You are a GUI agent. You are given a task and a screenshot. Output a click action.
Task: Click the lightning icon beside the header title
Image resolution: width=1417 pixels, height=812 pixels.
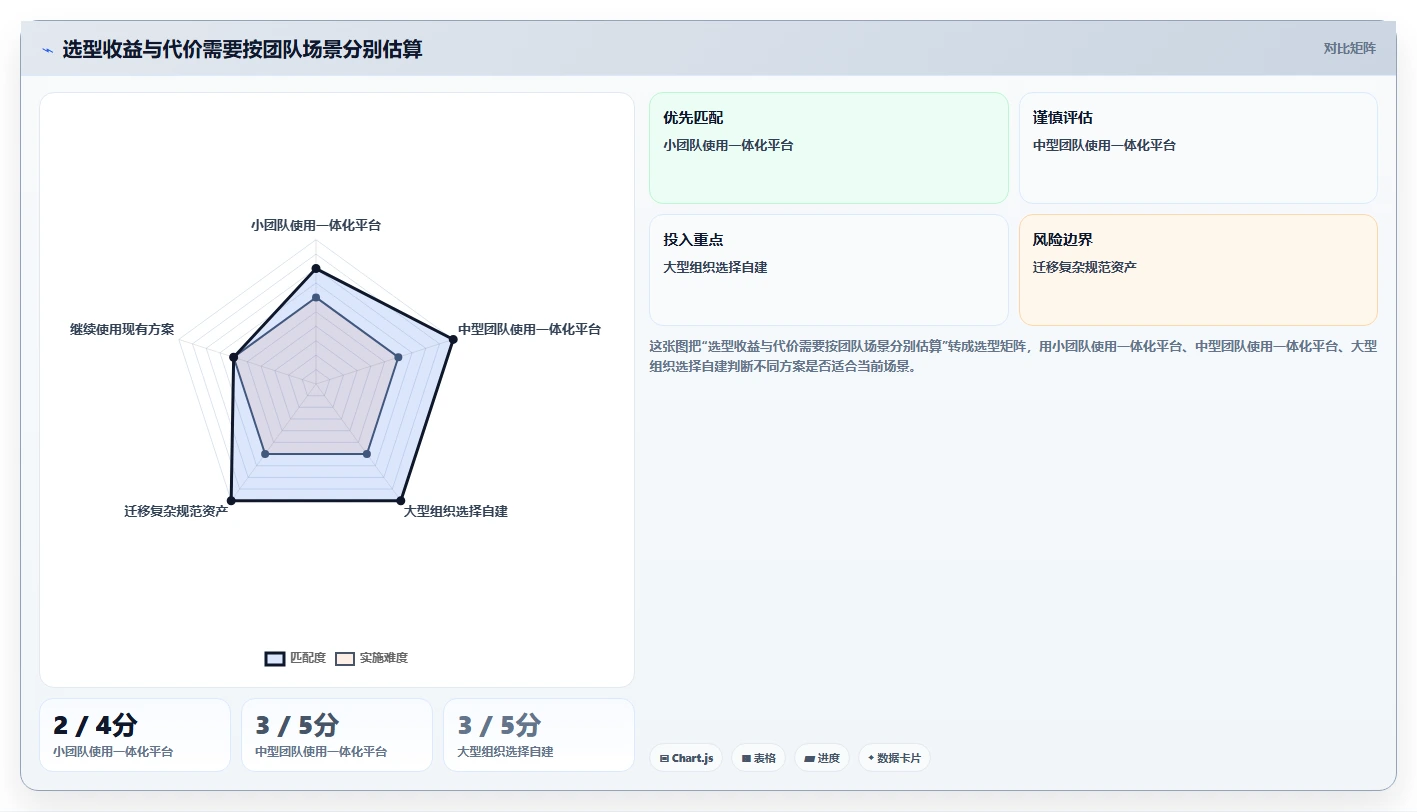[x=47, y=50]
